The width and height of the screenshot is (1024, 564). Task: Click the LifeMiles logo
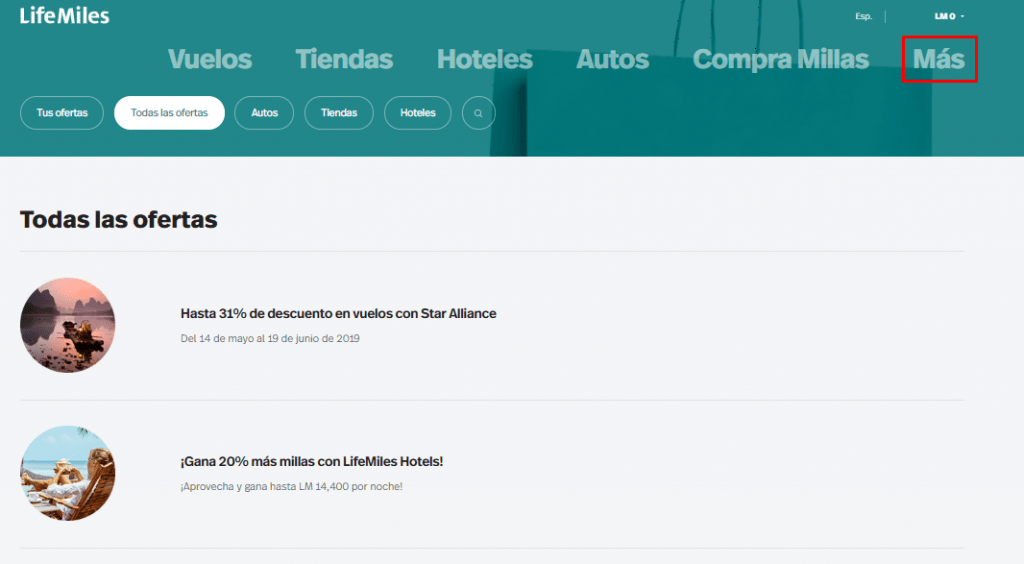[64, 16]
